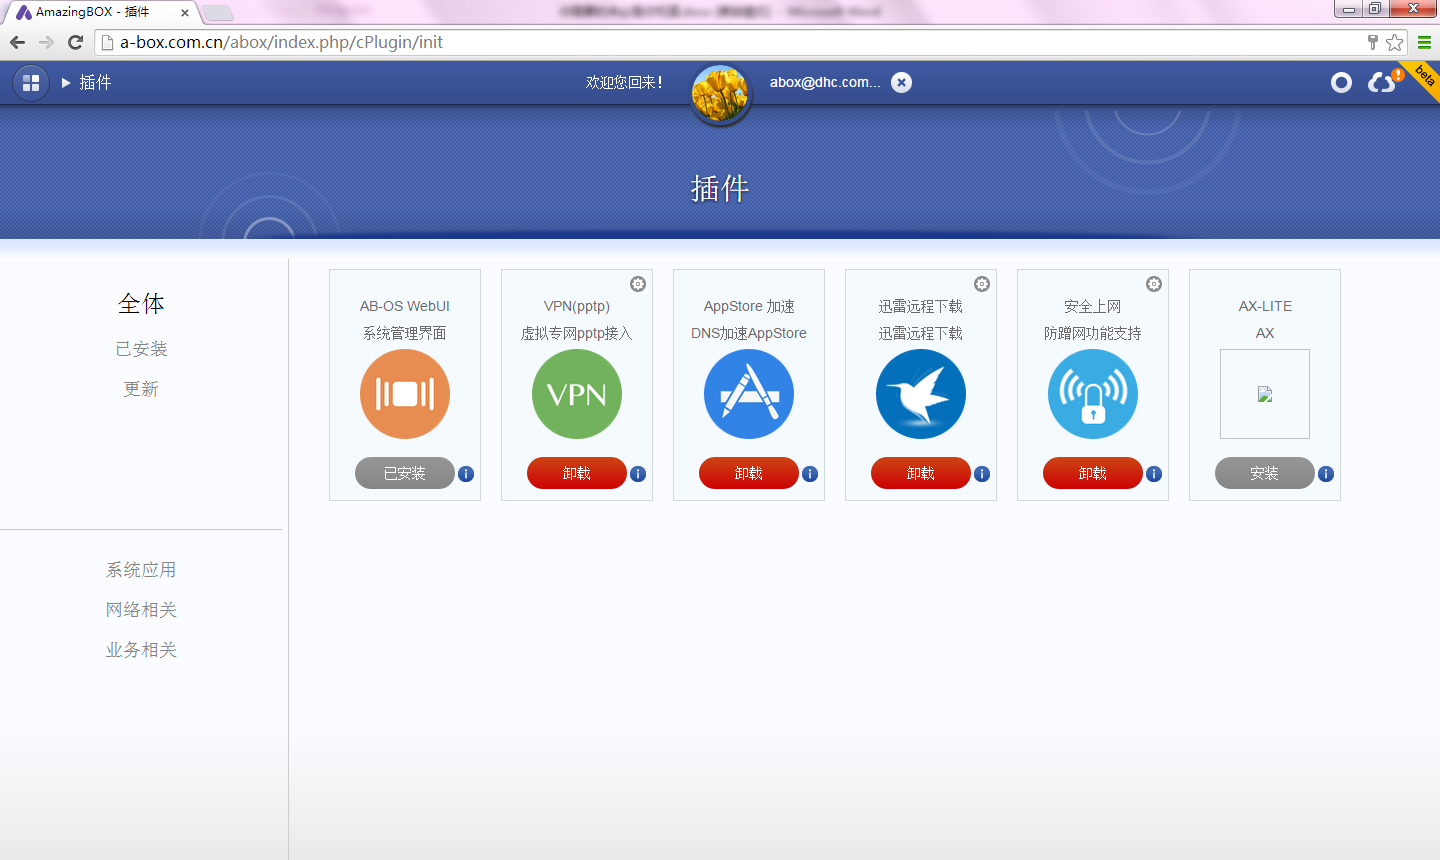The image size is (1440, 860).
Task: Uninstall the VPN(pptp) plugin
Action: tap(577, 473)
